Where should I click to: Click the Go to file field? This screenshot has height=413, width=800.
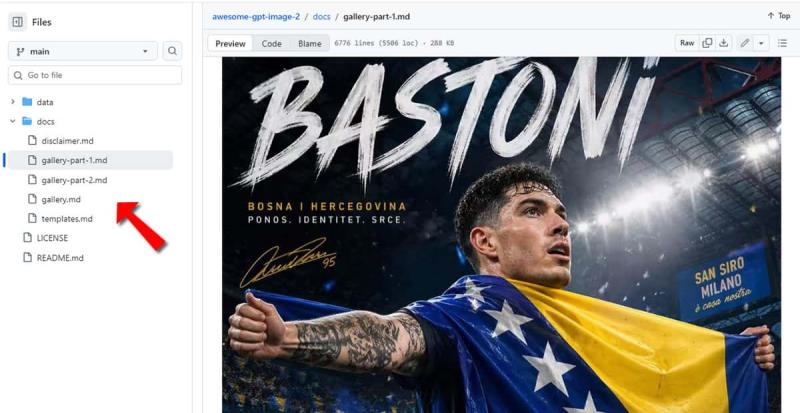[95, 75]
